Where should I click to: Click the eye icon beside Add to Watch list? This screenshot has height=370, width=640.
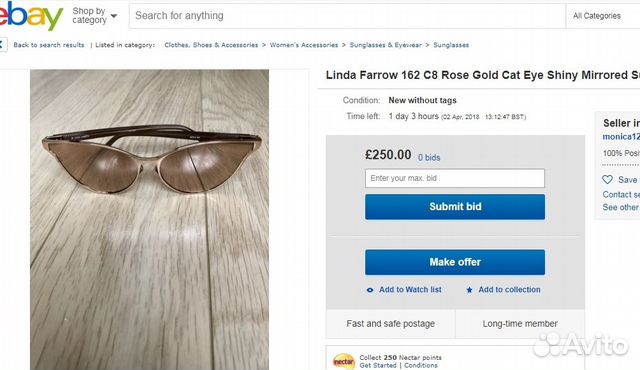point(370,290)
